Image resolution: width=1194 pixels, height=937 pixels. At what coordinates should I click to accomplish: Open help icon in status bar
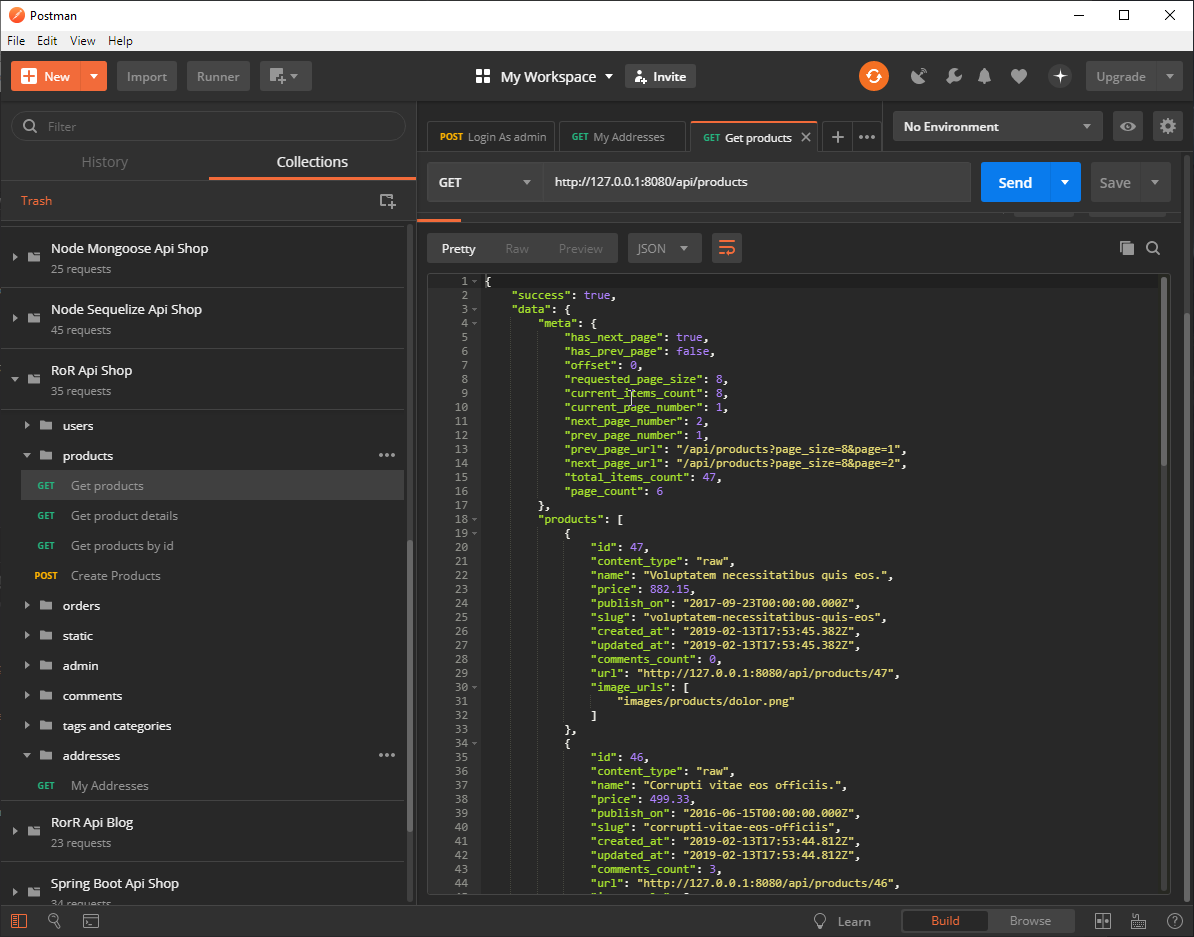click(x=1174, y=921)
